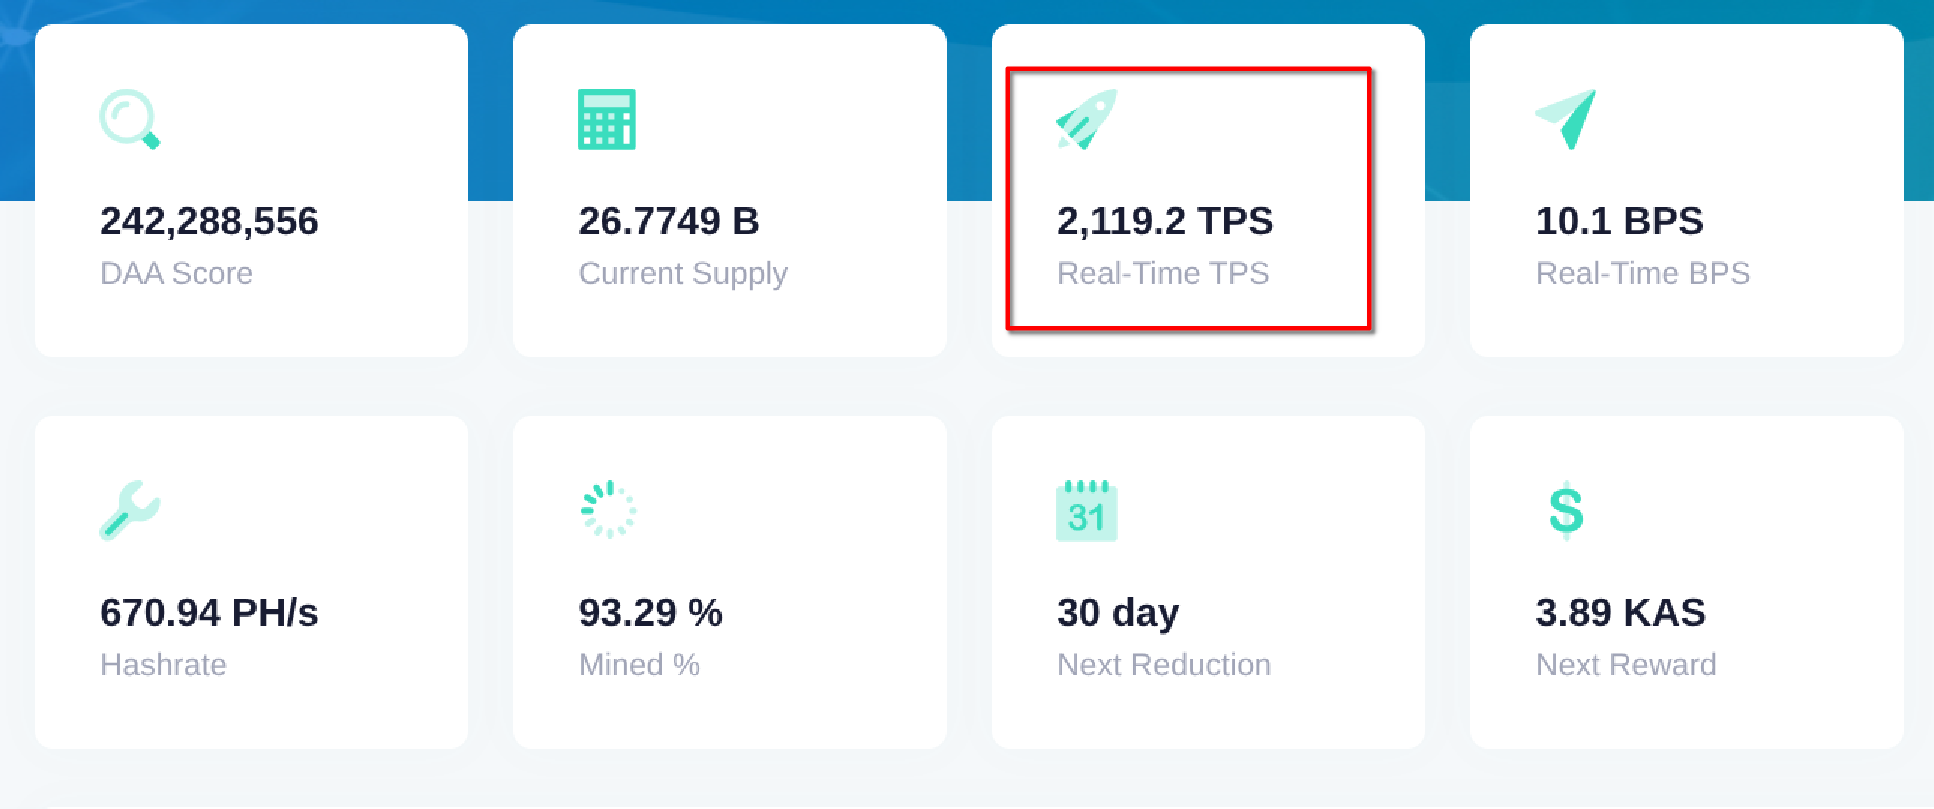This screenshot has width=1934, height=809.
Task: Click the dollar sign Next Reward icon
Action: coord(1565,510)
